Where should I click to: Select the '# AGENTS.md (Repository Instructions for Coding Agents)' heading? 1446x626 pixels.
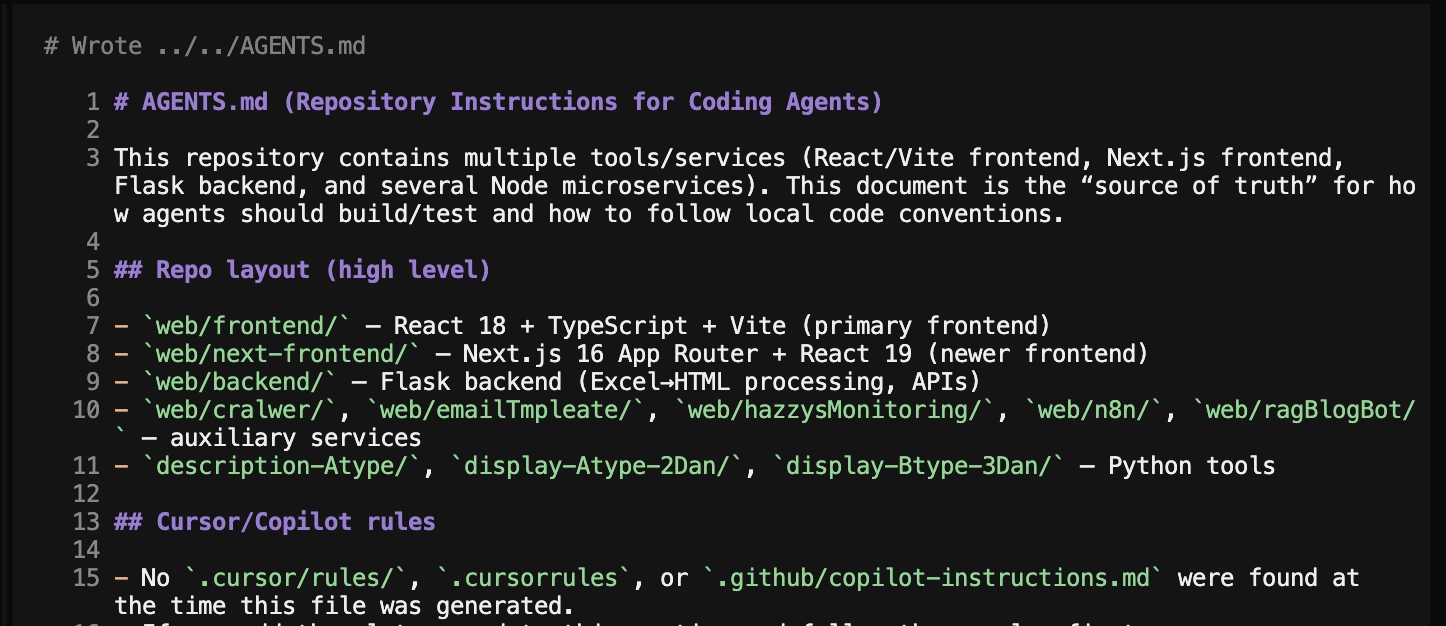(x=498, y=102)
